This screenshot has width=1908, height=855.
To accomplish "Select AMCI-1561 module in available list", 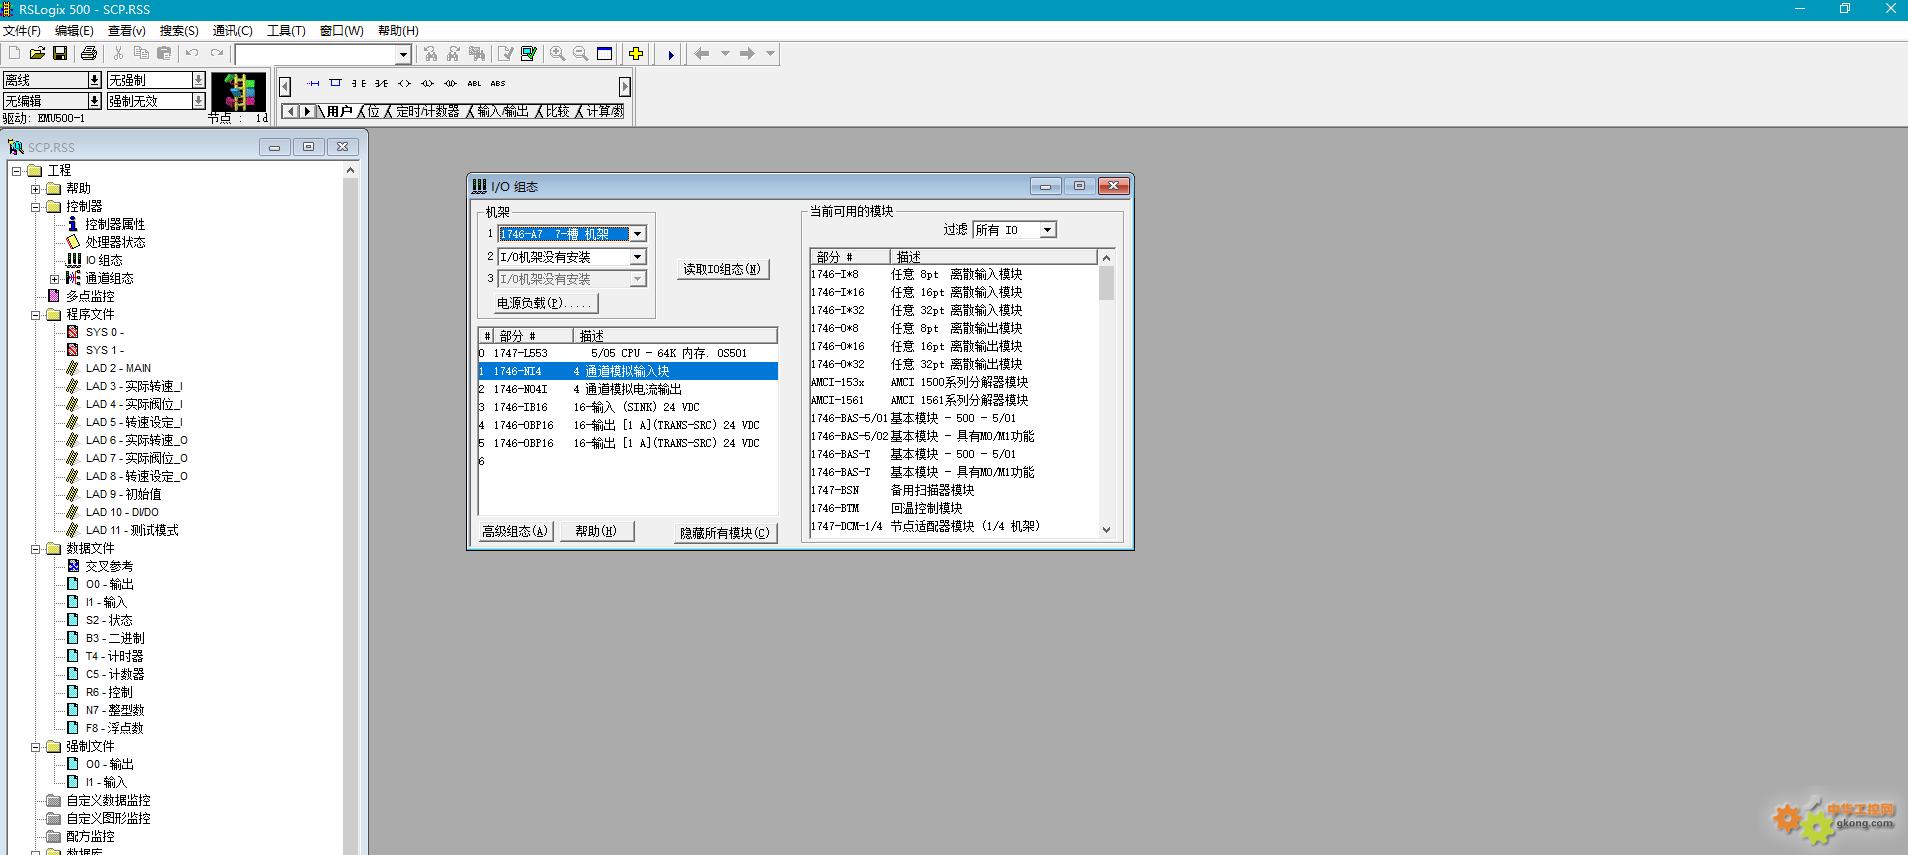I will click(953, 400).
